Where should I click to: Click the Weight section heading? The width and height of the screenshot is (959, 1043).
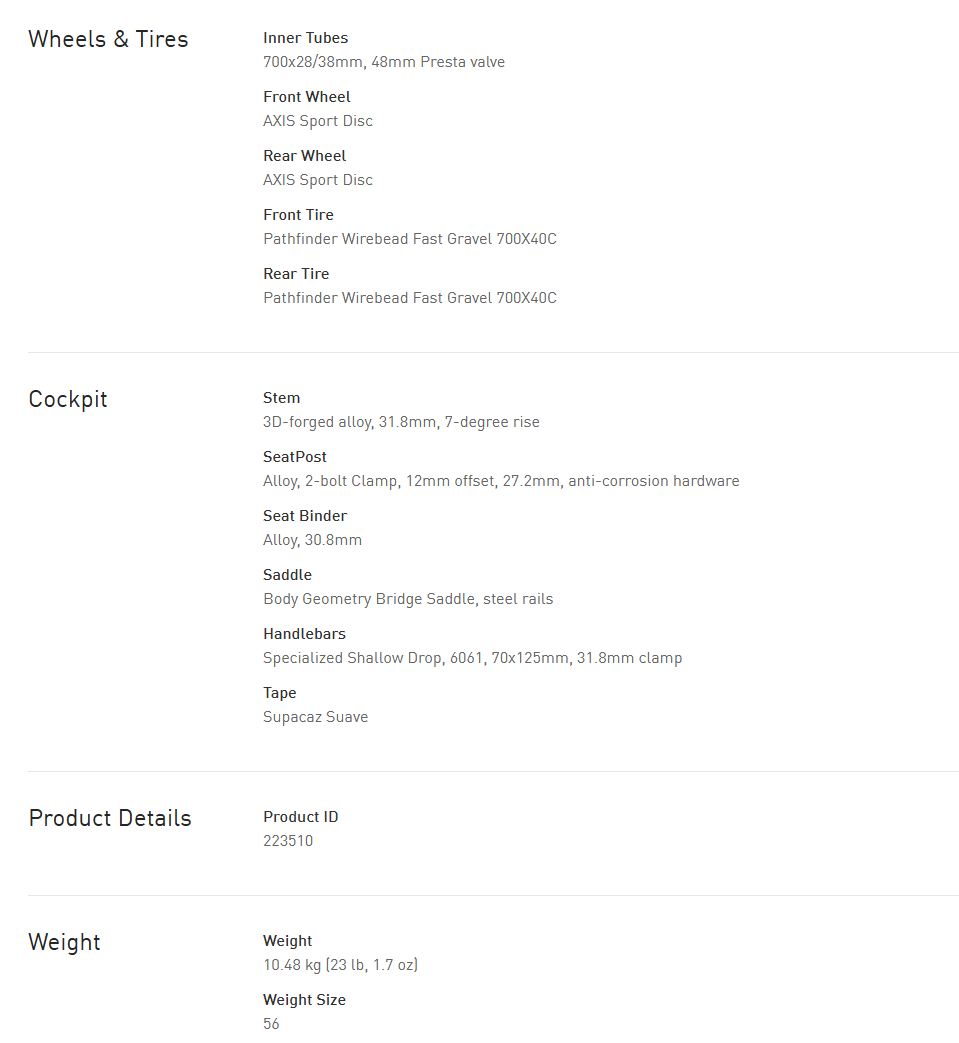(65, 943)
